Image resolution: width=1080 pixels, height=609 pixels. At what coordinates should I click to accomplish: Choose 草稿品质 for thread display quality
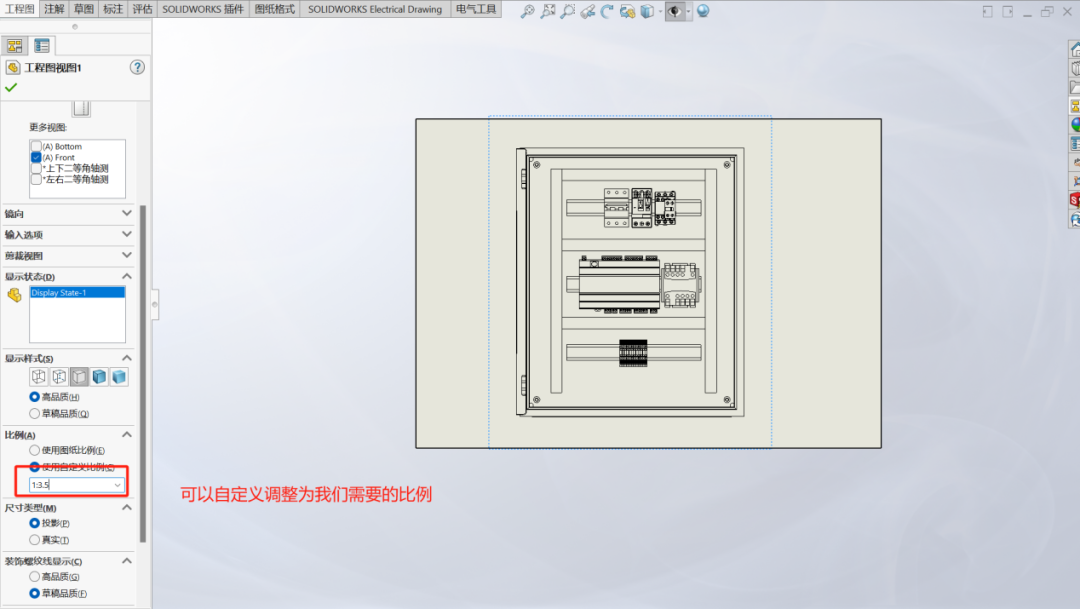[x=35, y=591]
